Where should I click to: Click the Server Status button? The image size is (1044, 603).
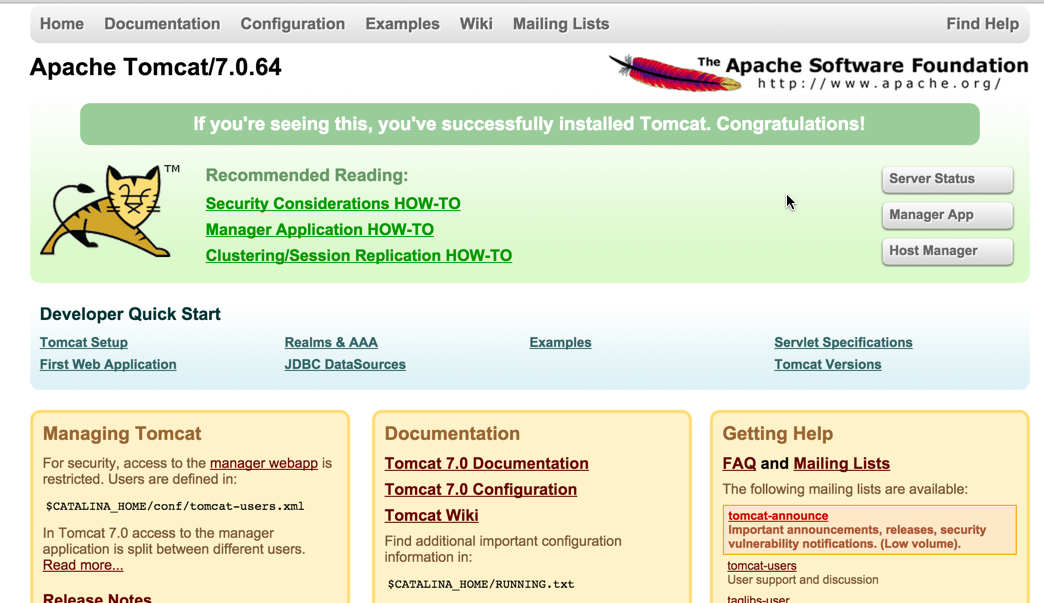[x=947, y=179]
